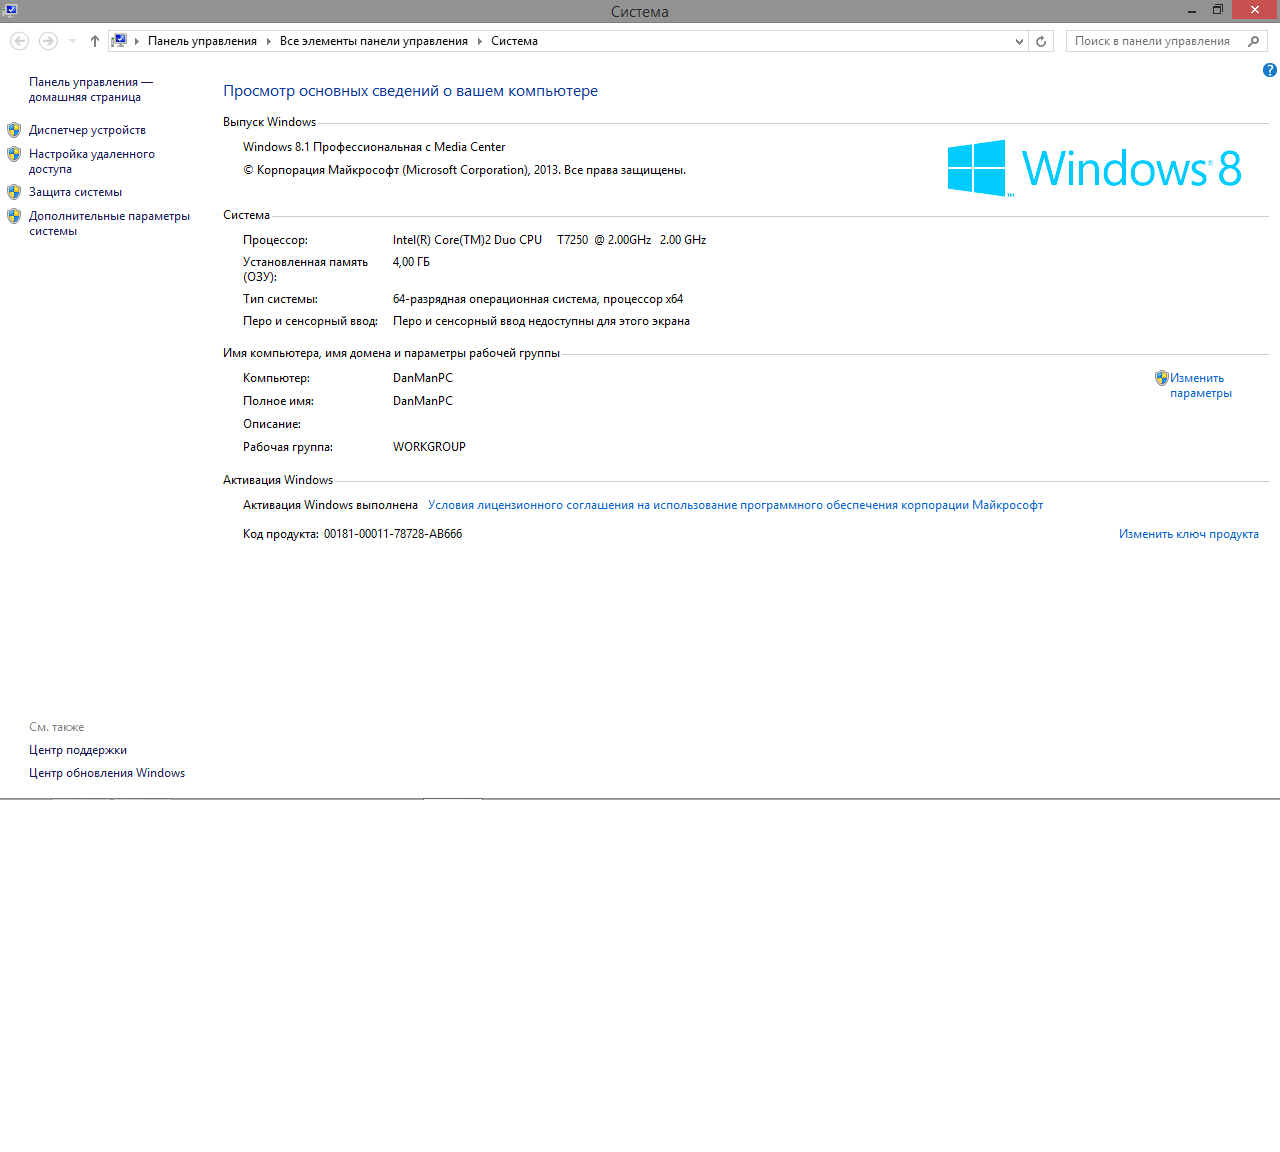Expand chevron after 'Панель управления' breadcrumb
This screenshot has width=1280, height=1152.
point(269,41)
